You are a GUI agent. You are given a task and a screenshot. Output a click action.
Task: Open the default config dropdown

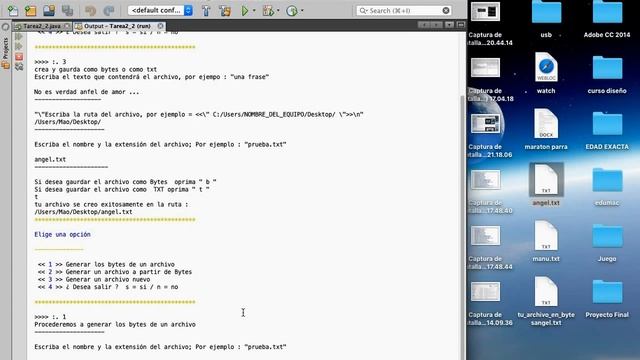[x=160, y=11]
